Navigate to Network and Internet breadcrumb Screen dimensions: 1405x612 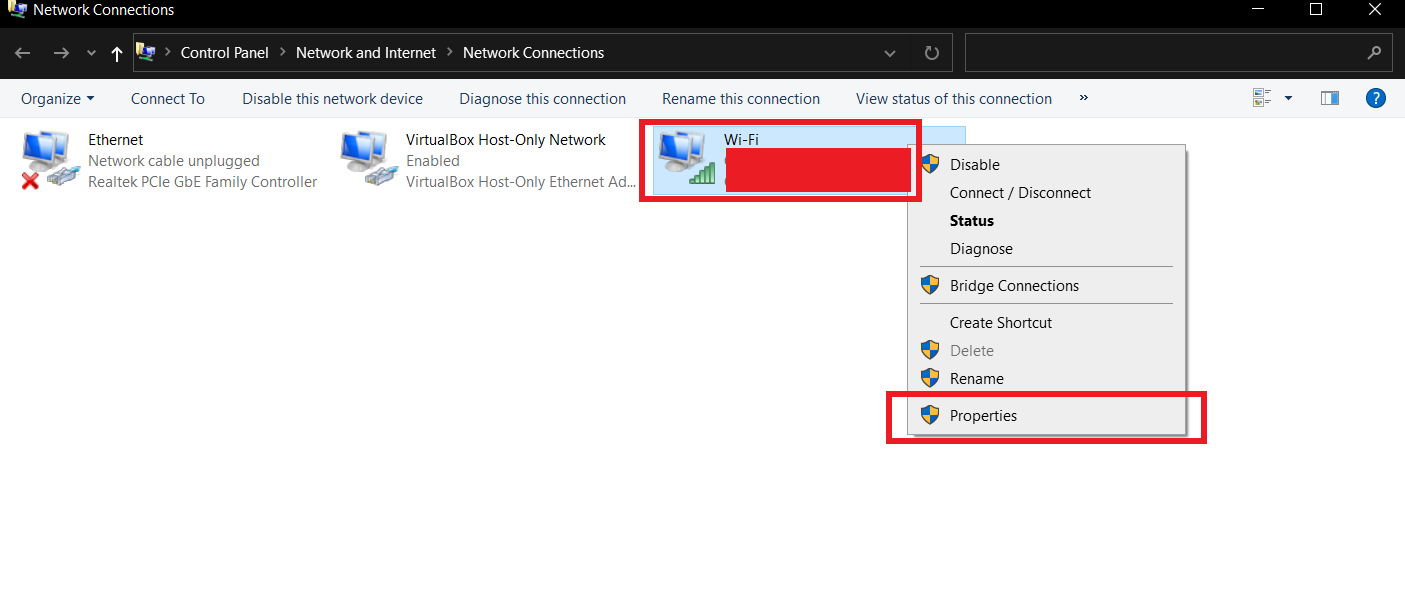click(366, 53)
